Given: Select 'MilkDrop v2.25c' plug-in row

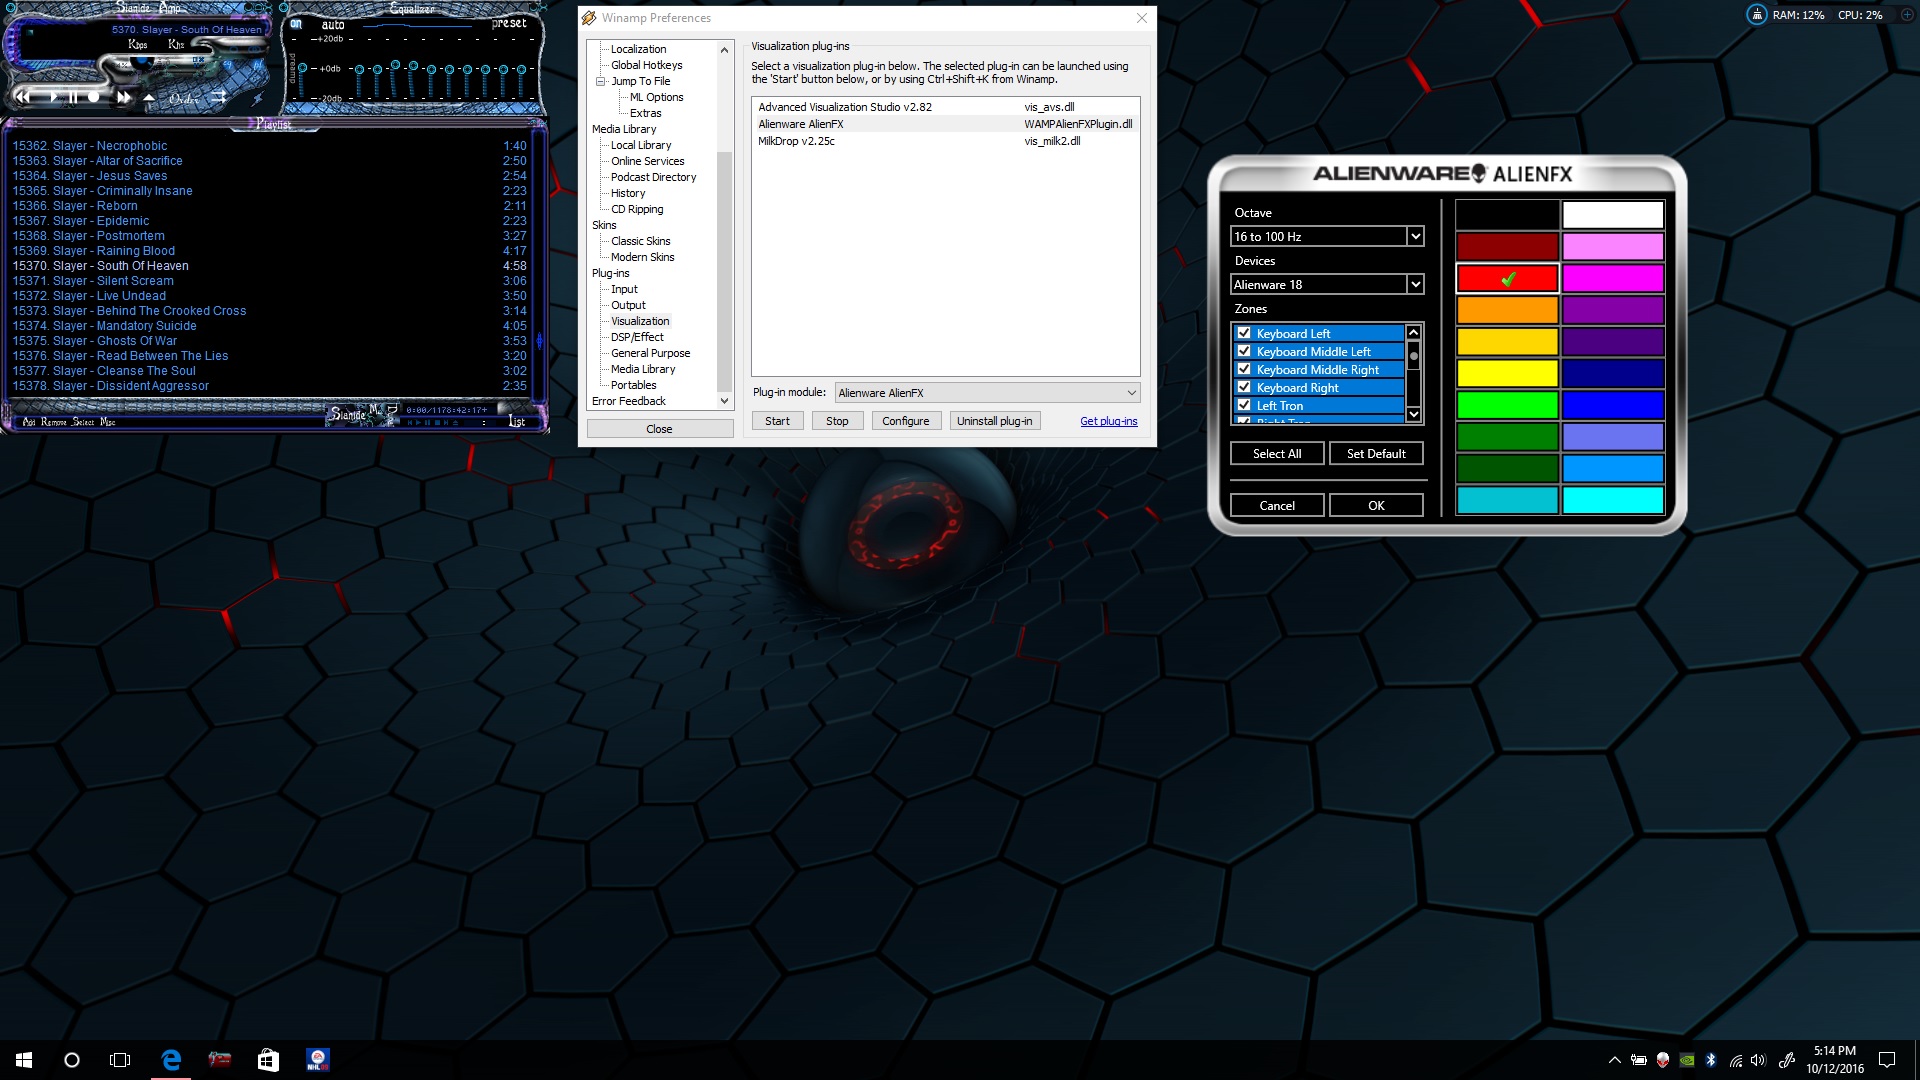Looking at the screenshot, I should [945, 141].
